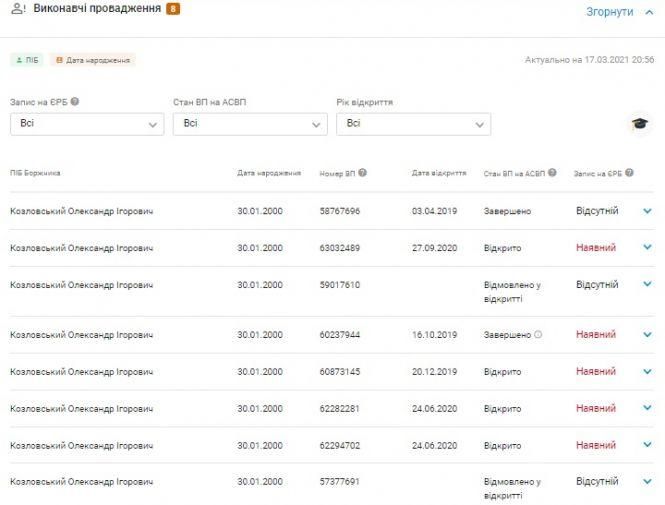665x505 pixels.
Task: Click help icon next to Запис на ЄРБ filter
Action: [75, 102]
